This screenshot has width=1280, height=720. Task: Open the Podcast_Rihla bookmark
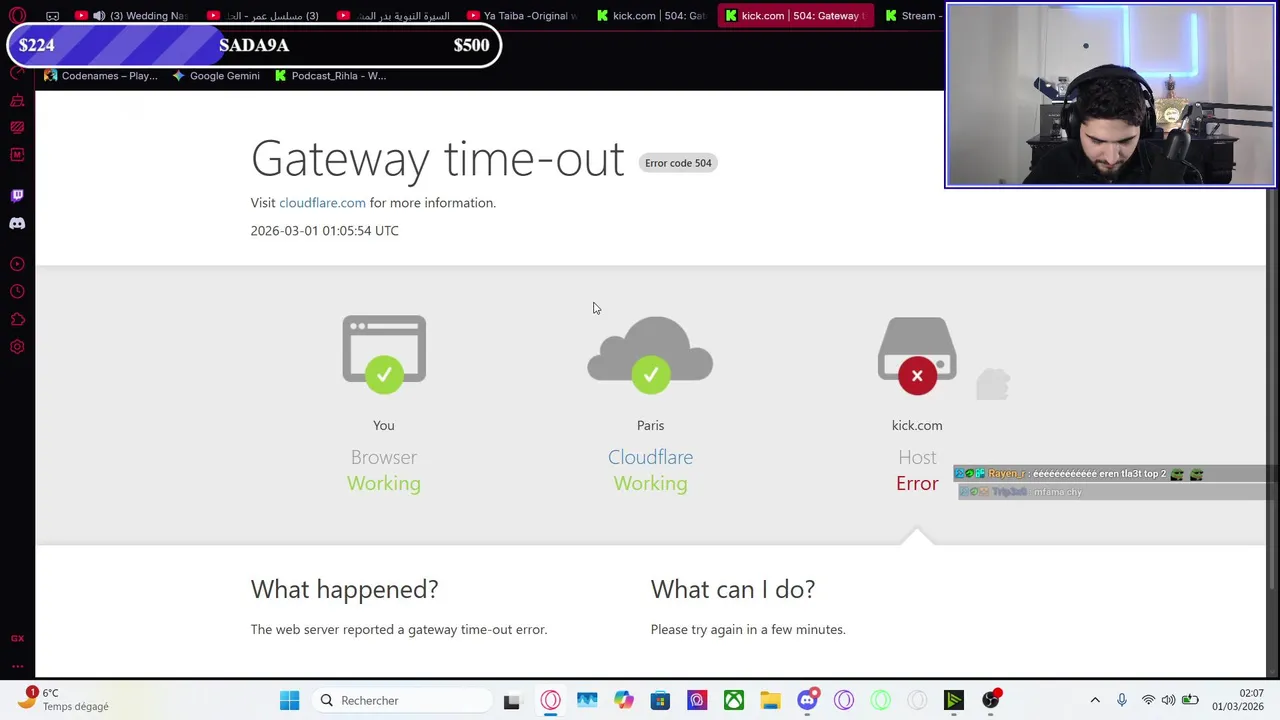pos(330,76)
